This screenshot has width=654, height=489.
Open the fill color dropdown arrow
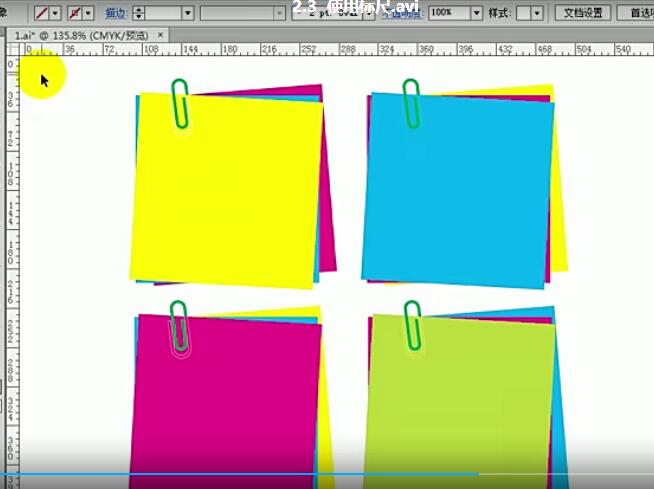click(x=54, y=13)
